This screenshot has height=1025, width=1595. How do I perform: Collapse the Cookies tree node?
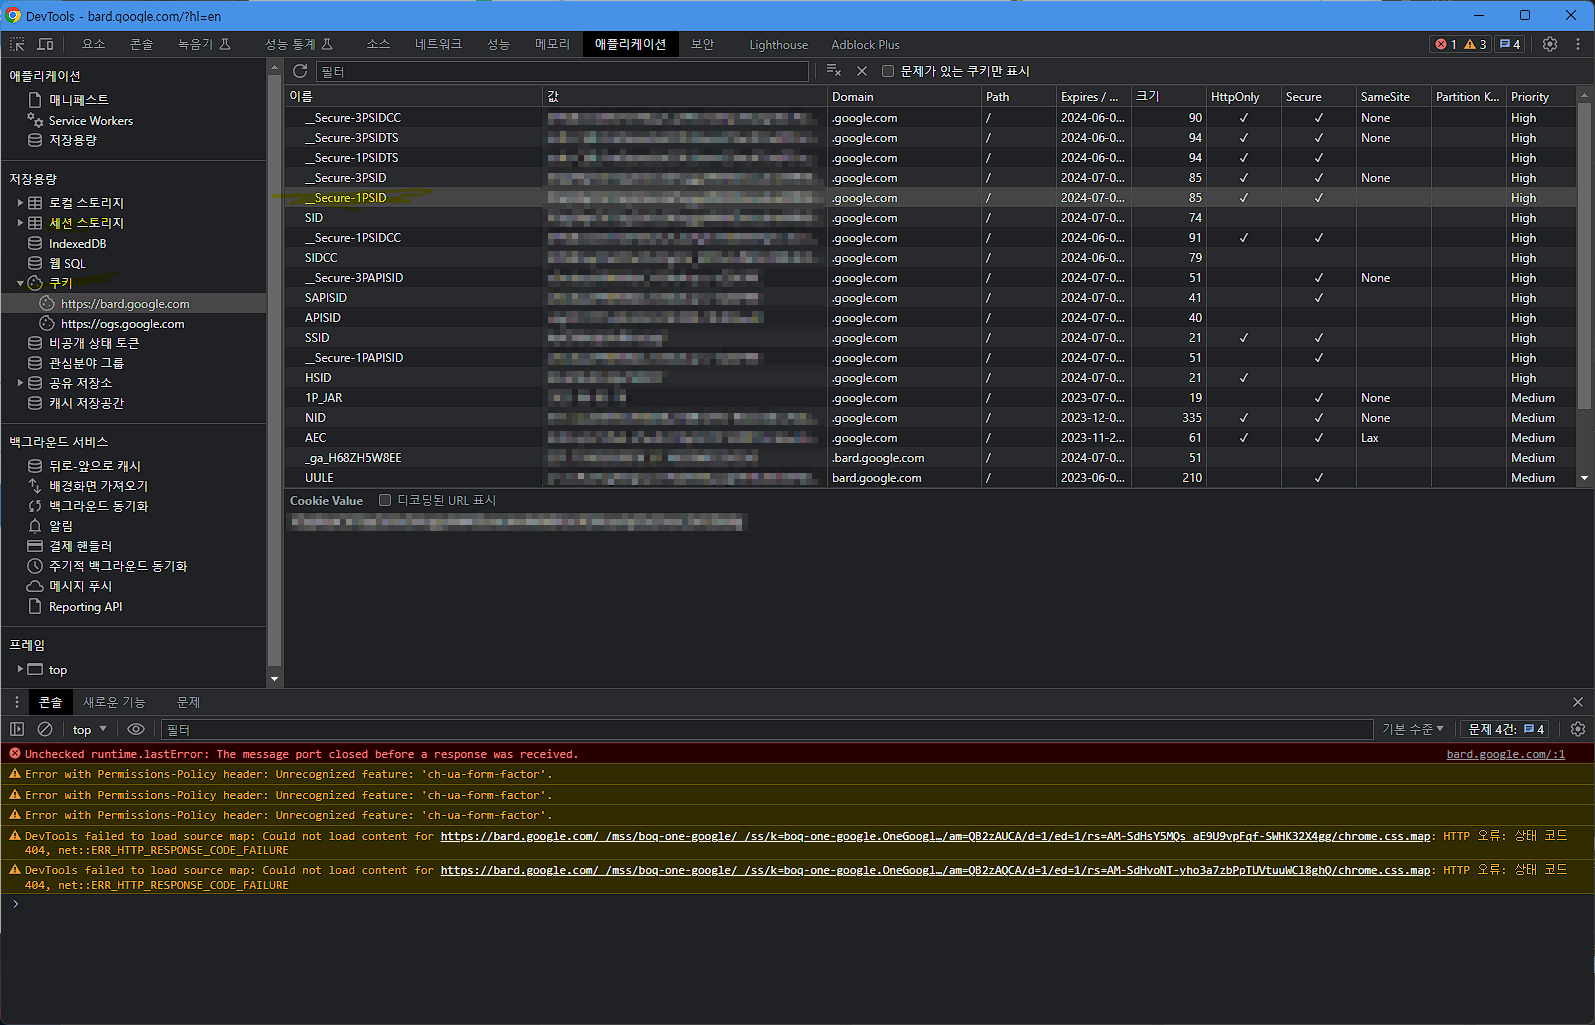[x=20, y=283]
